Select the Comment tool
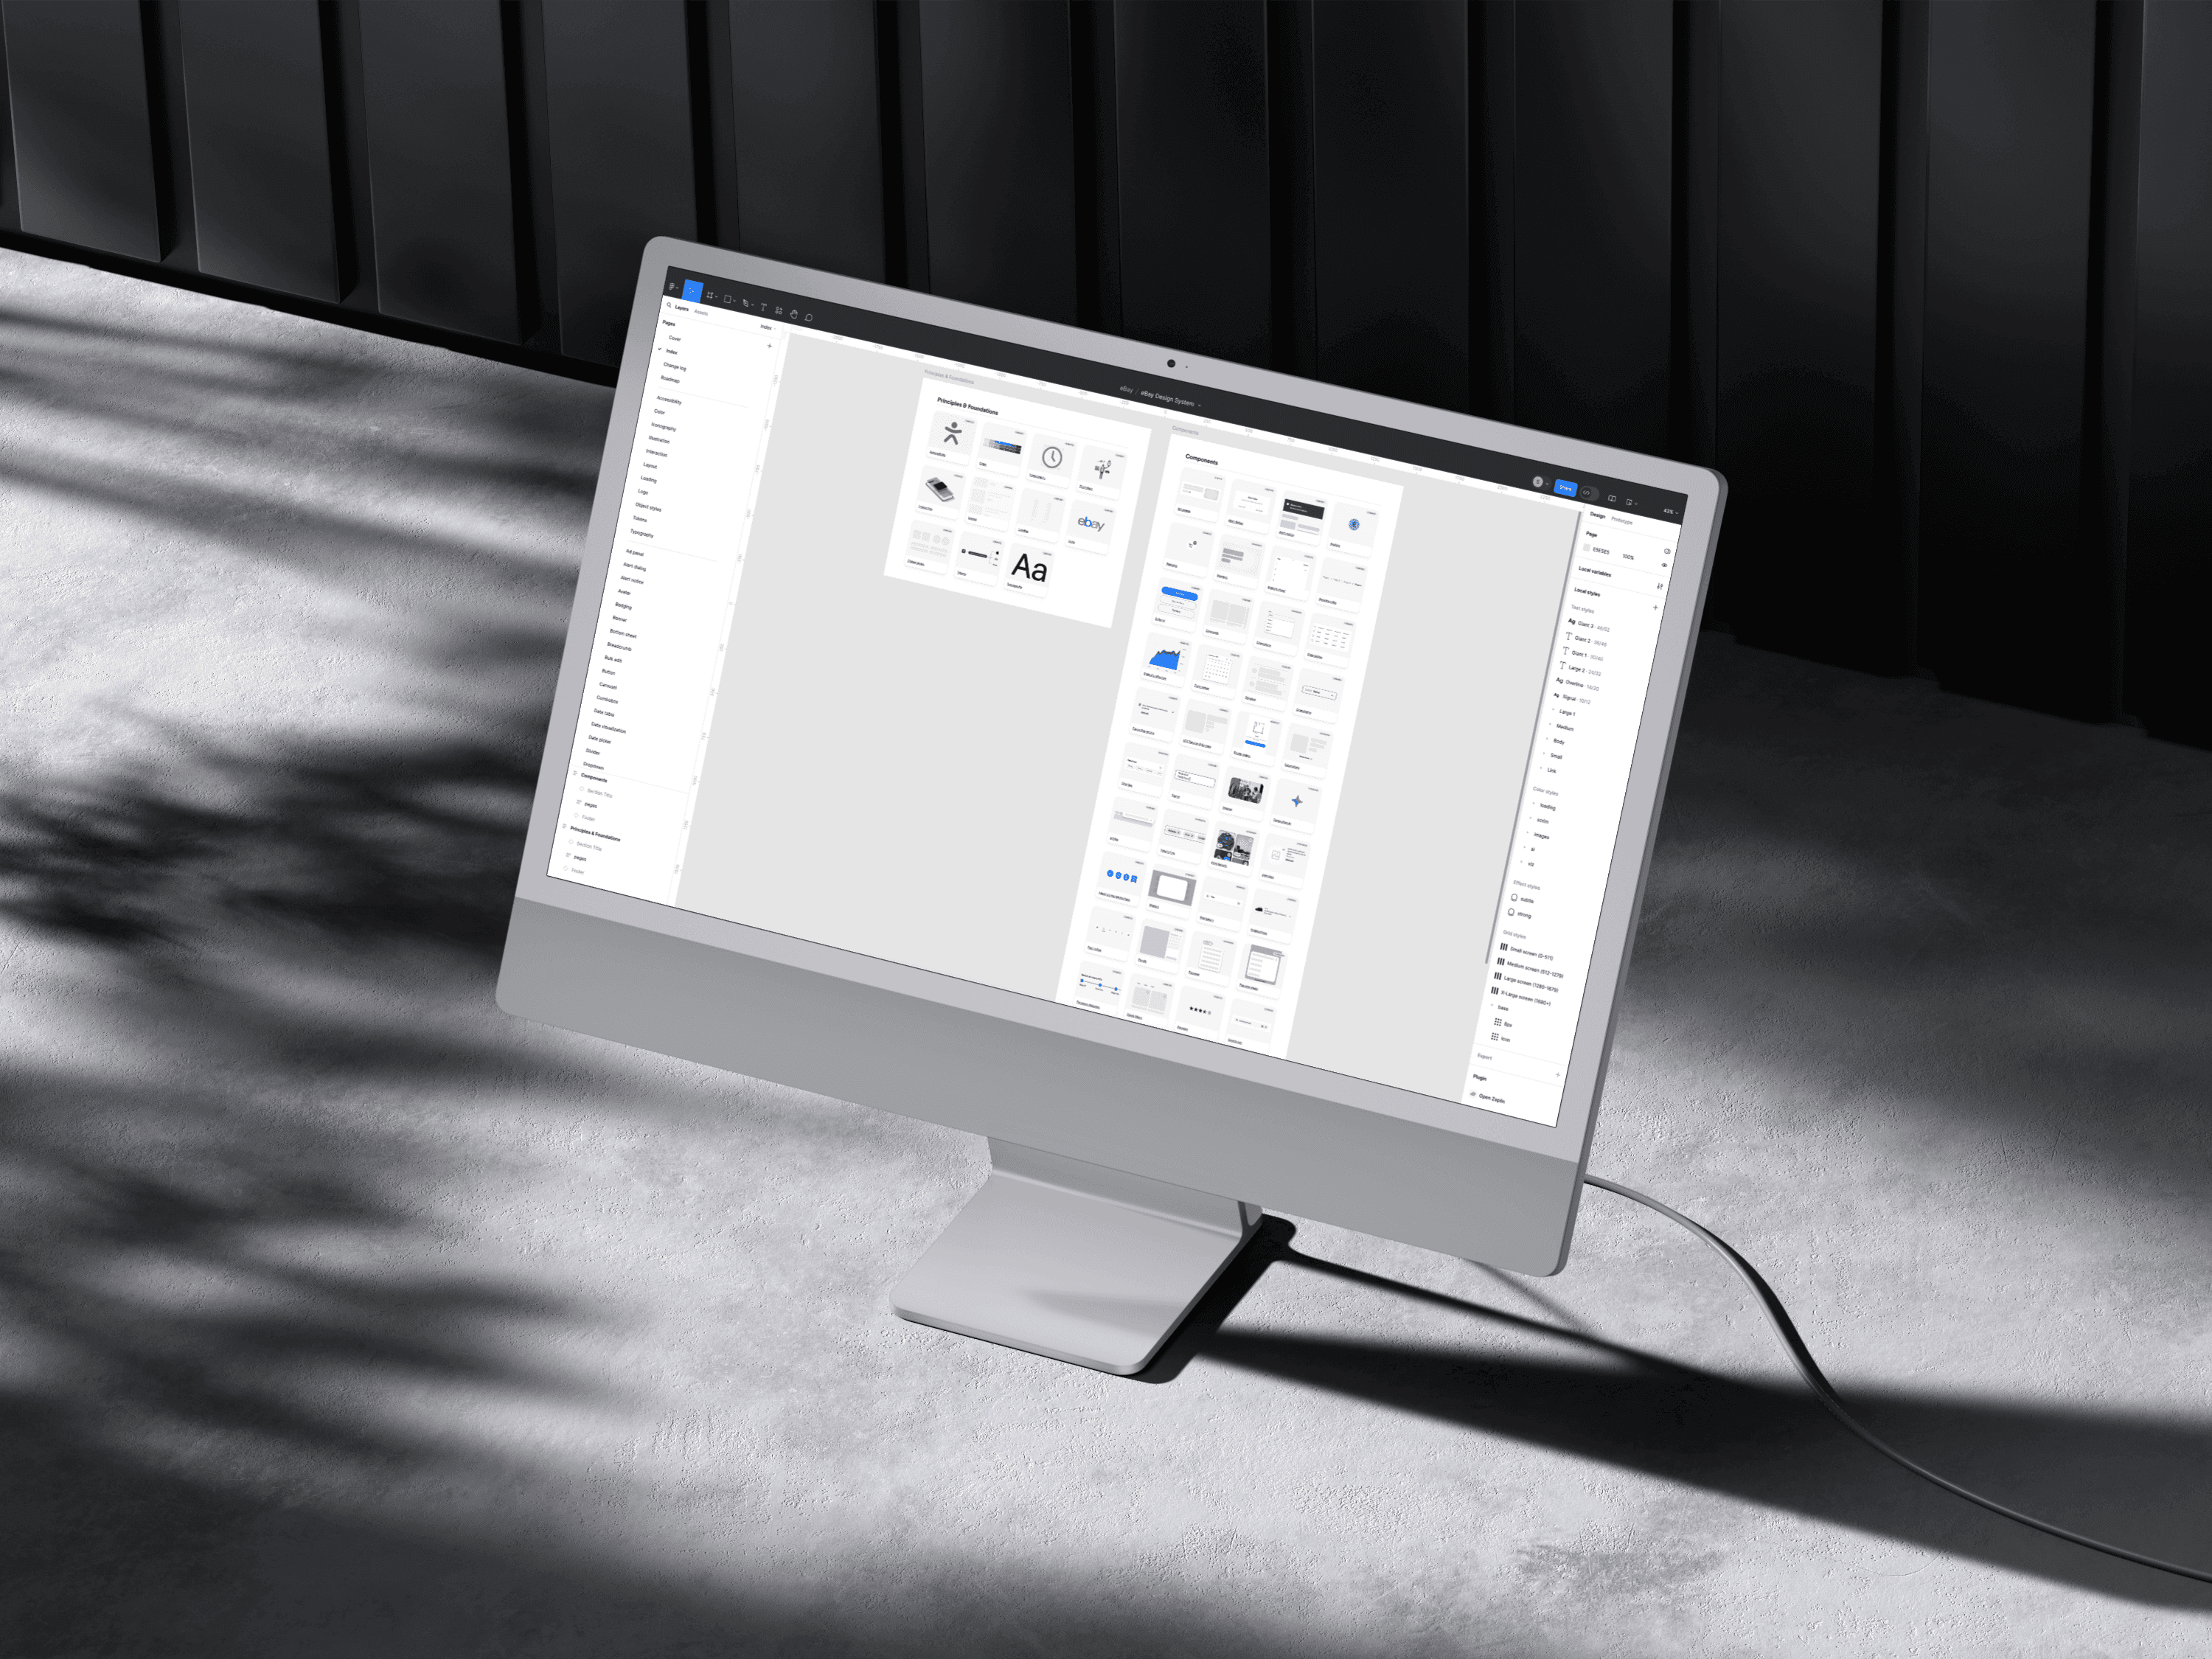This screenshot has height=1659, width=2212. (x=809, y=318)
